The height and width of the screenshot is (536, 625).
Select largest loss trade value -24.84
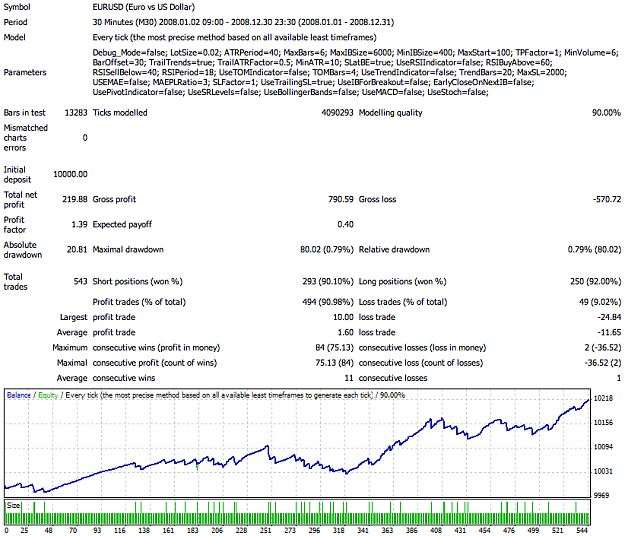tap(609, 317)
